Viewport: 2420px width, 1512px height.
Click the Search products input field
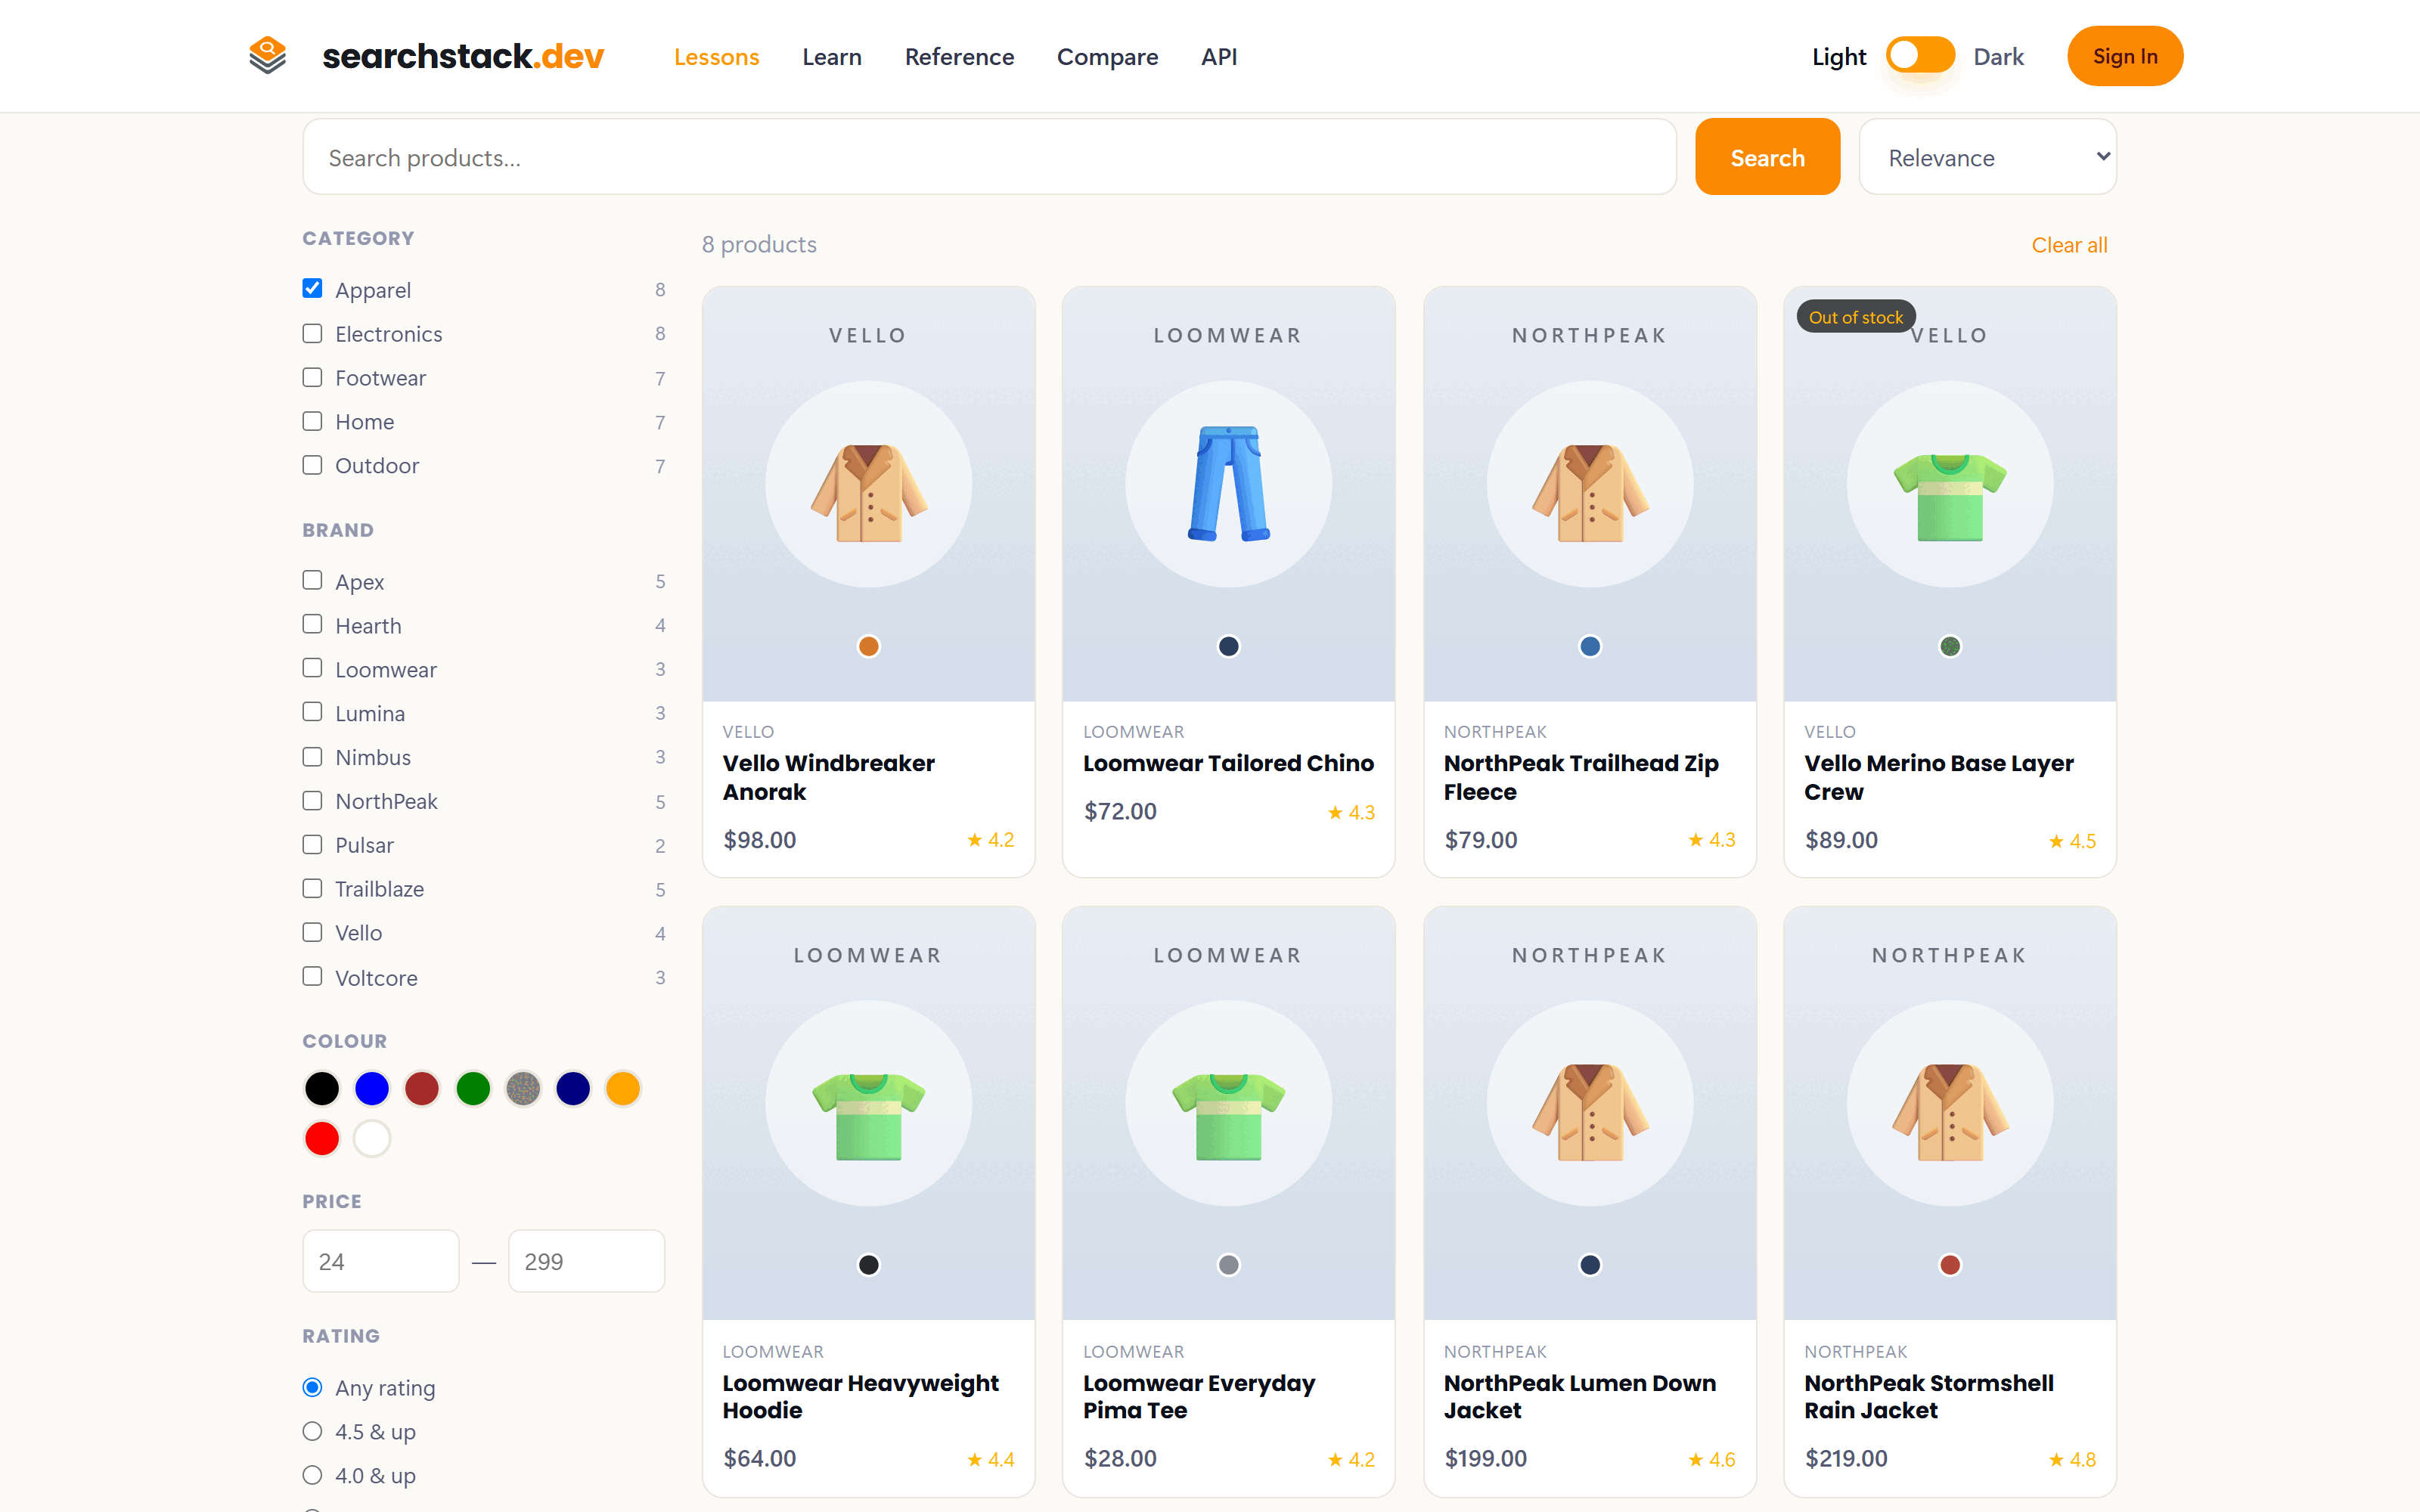click(x=989, y=157)
